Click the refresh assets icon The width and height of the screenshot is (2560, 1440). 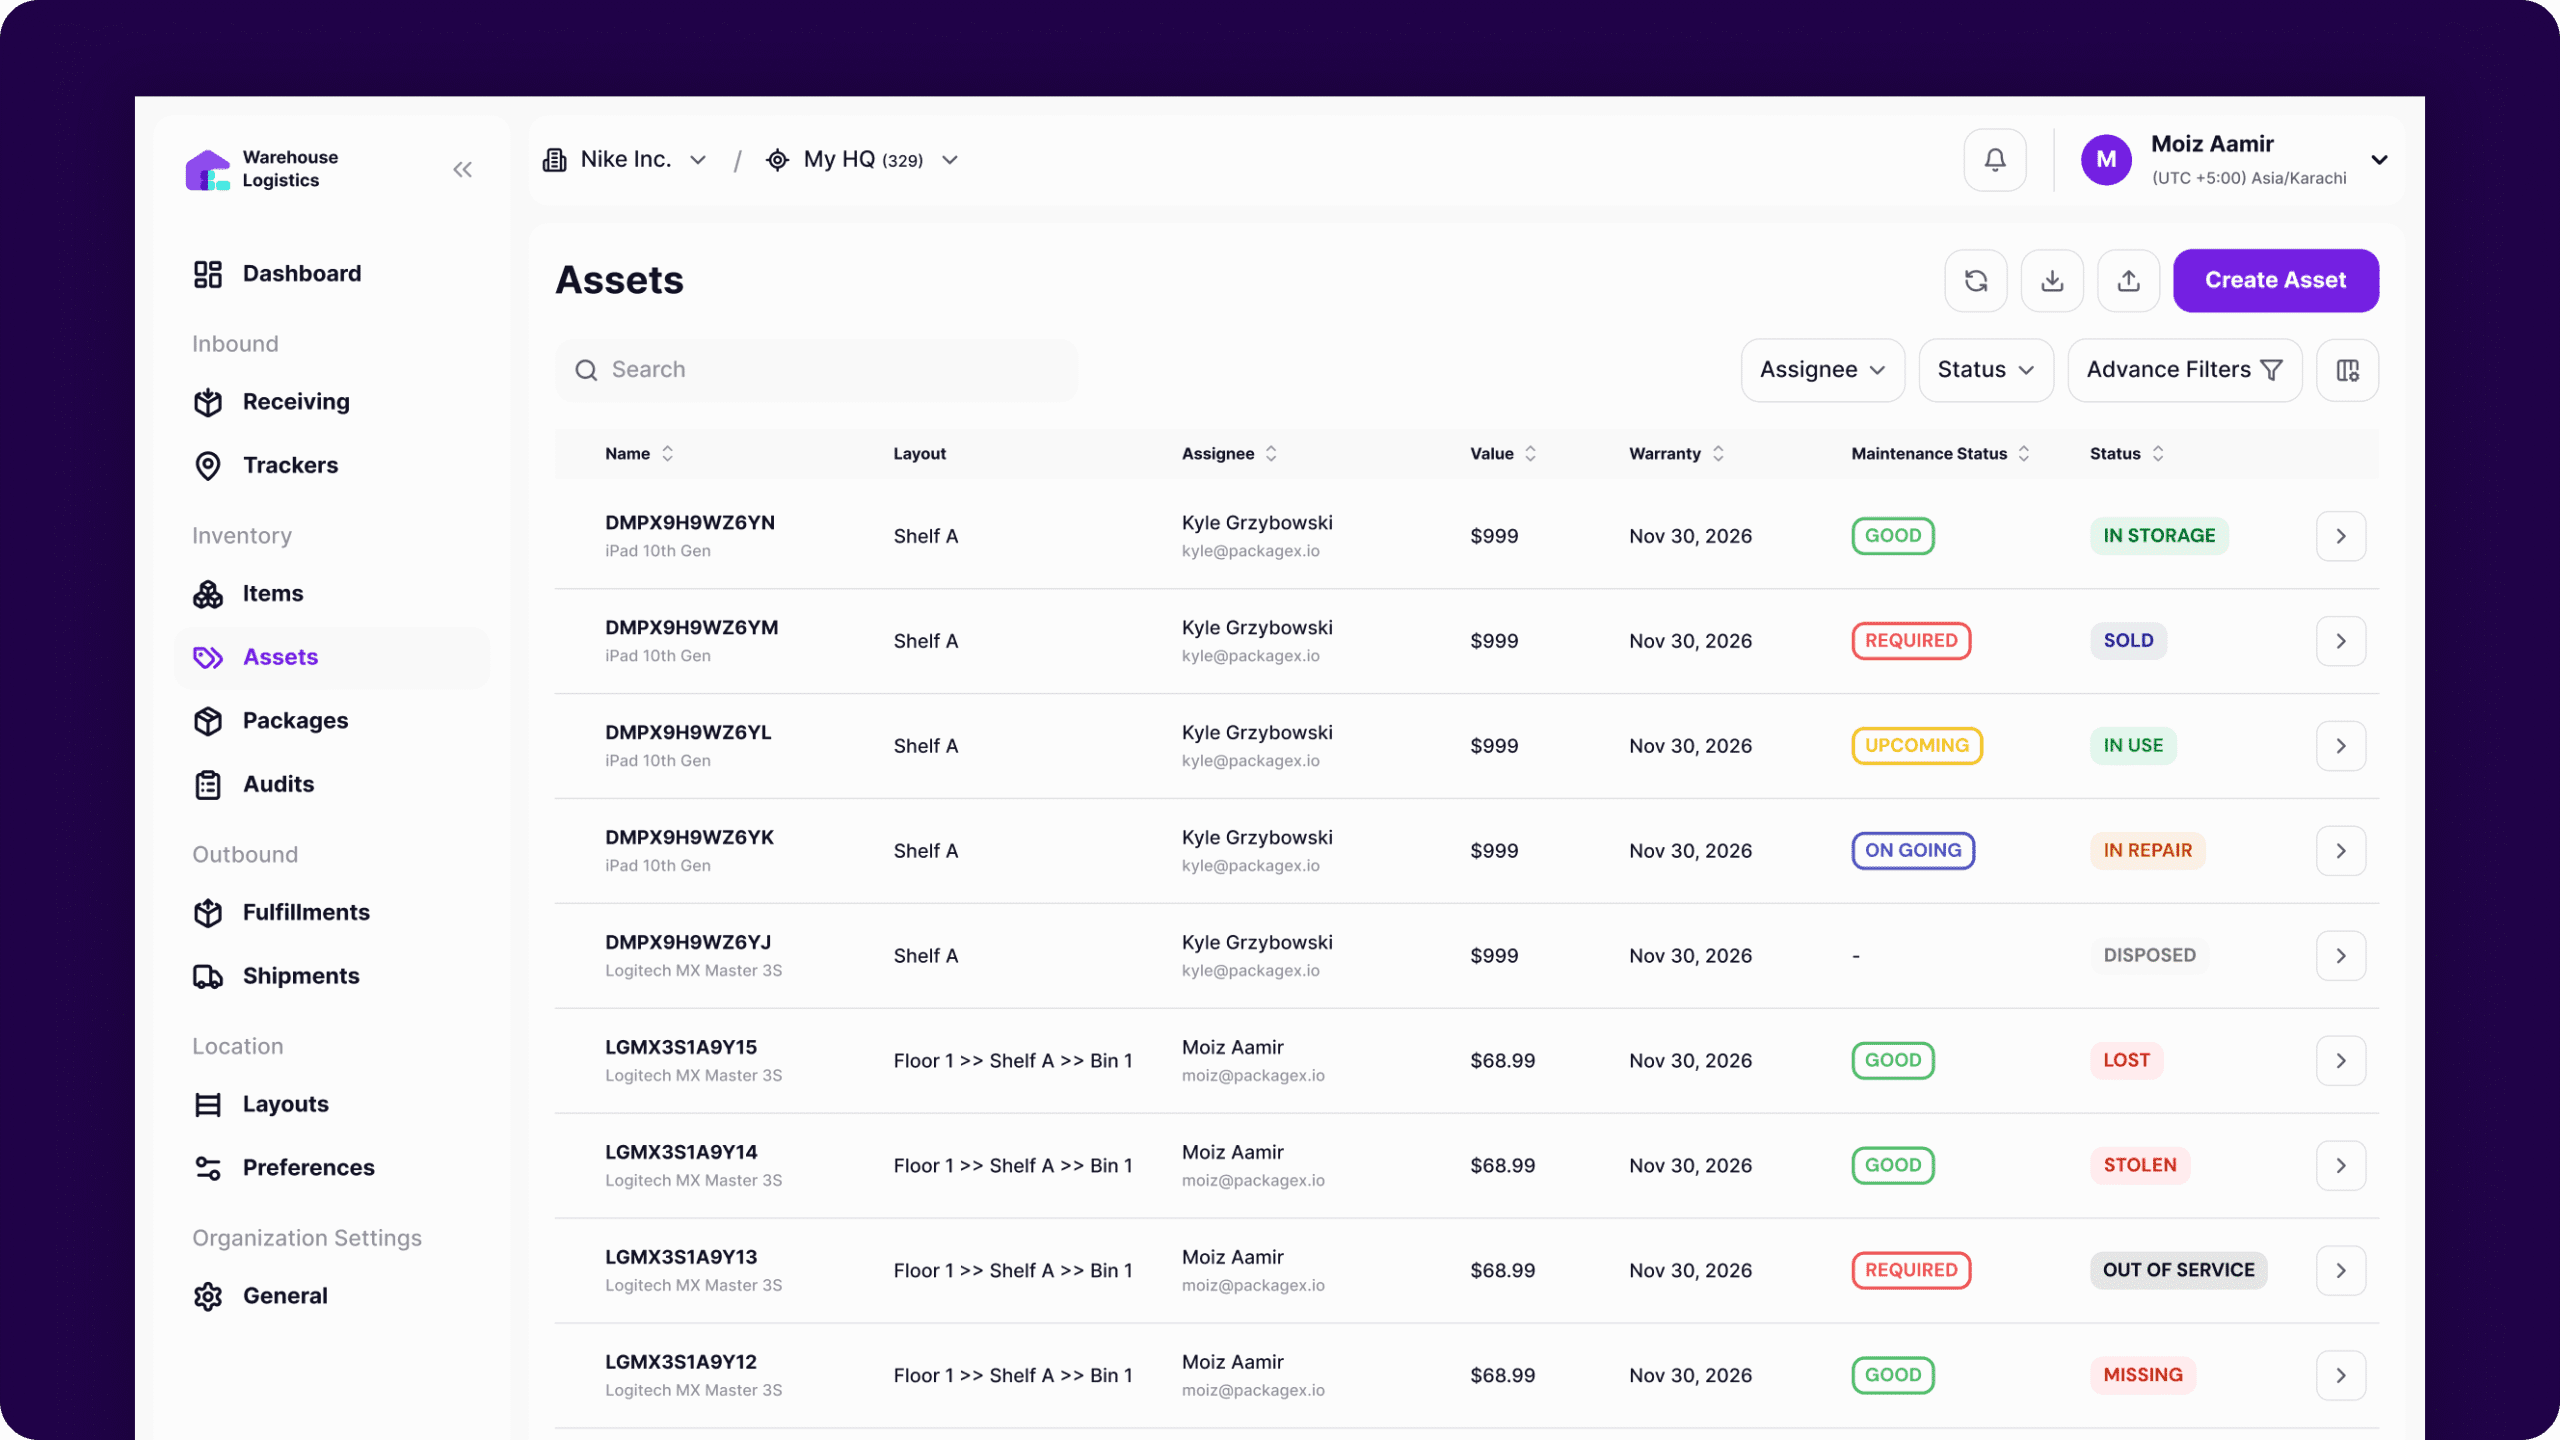pos(1975,281)
